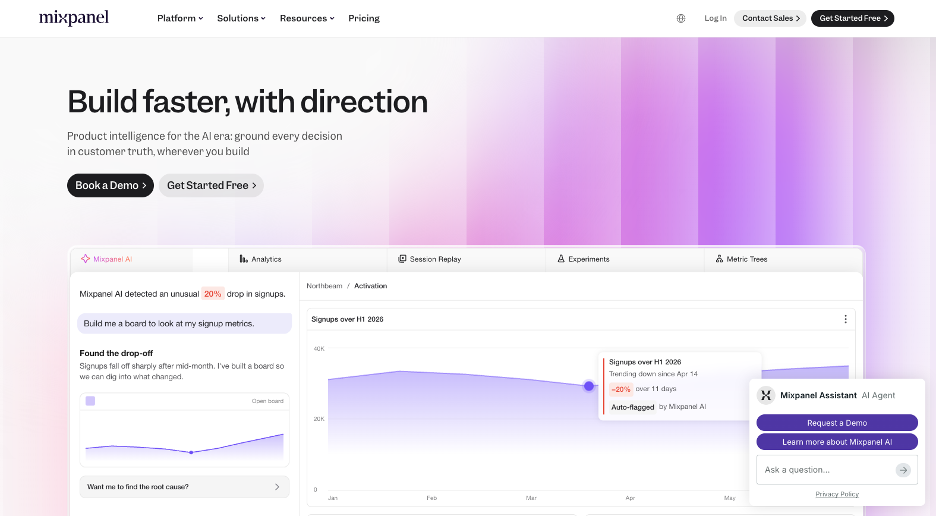Click arrow on root cause prompt
This screenshot has width=936, height=516.
coord(277,487)
